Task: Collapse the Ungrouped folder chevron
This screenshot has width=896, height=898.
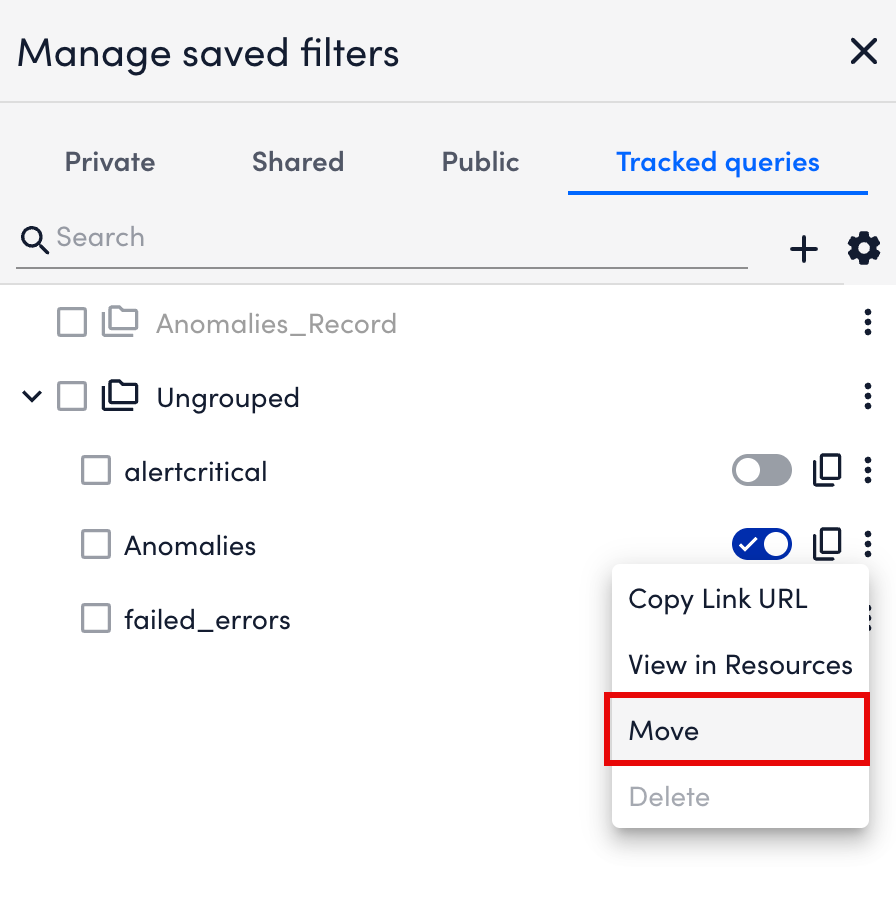Action: pos(31,396)
